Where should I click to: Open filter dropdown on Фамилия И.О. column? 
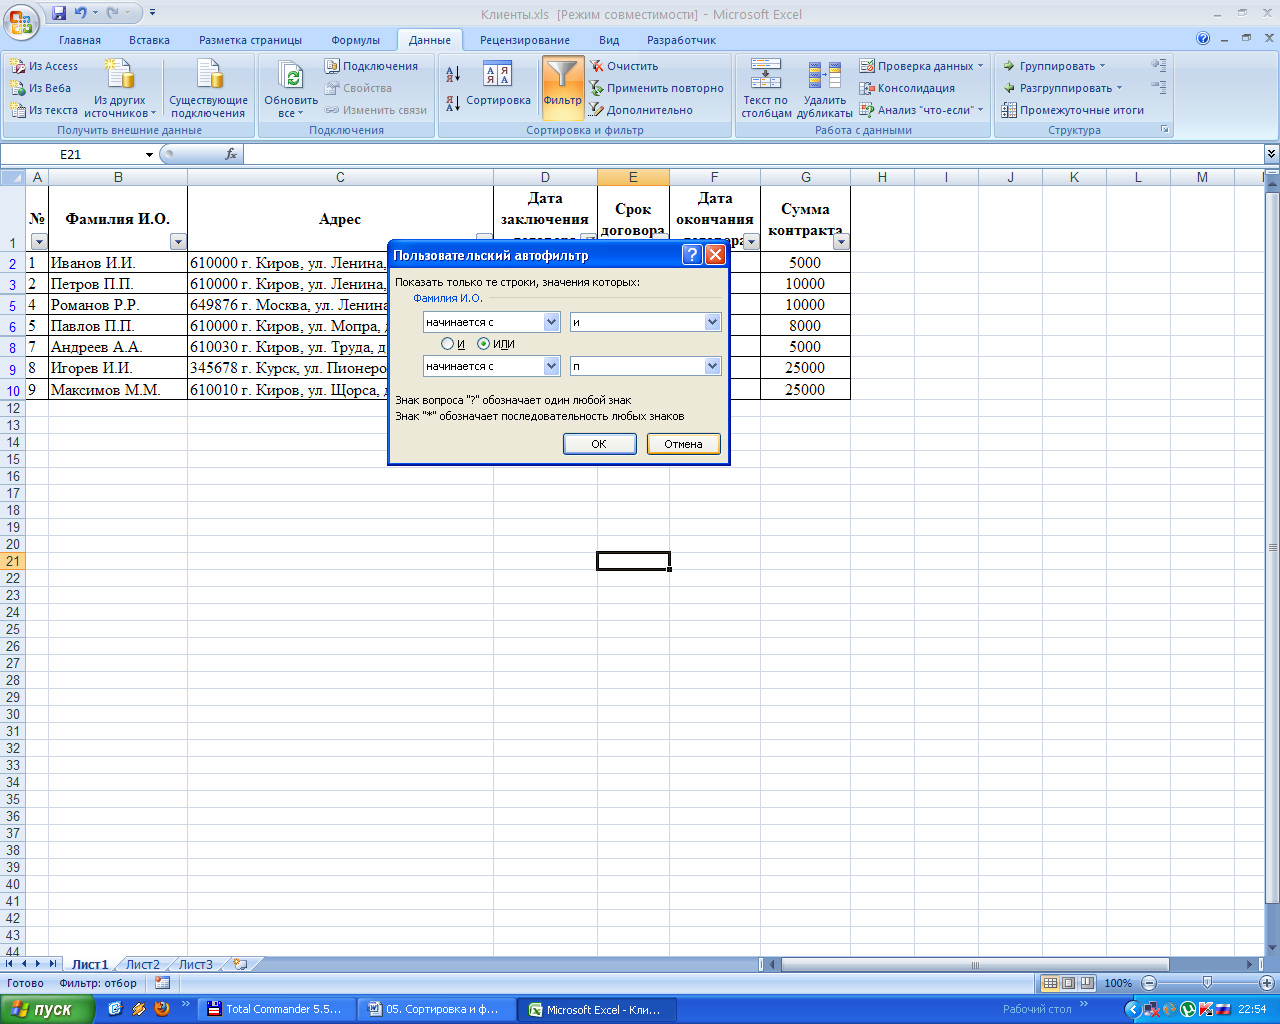[178, 241]
